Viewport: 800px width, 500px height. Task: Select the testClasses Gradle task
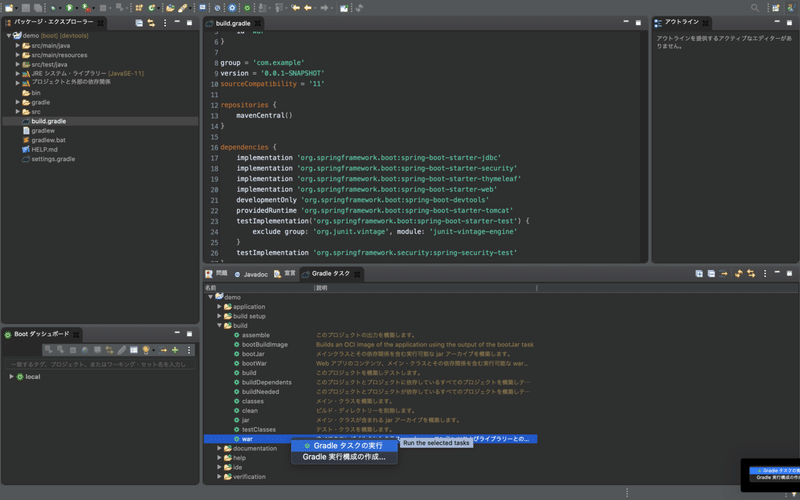coord(259,430)
